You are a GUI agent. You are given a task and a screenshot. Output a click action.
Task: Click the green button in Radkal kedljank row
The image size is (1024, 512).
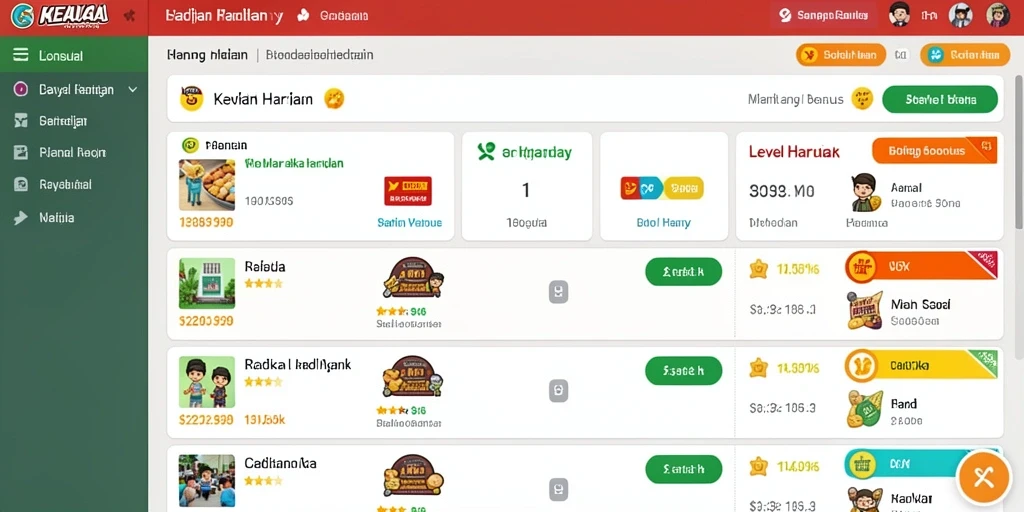pos(683,370)
